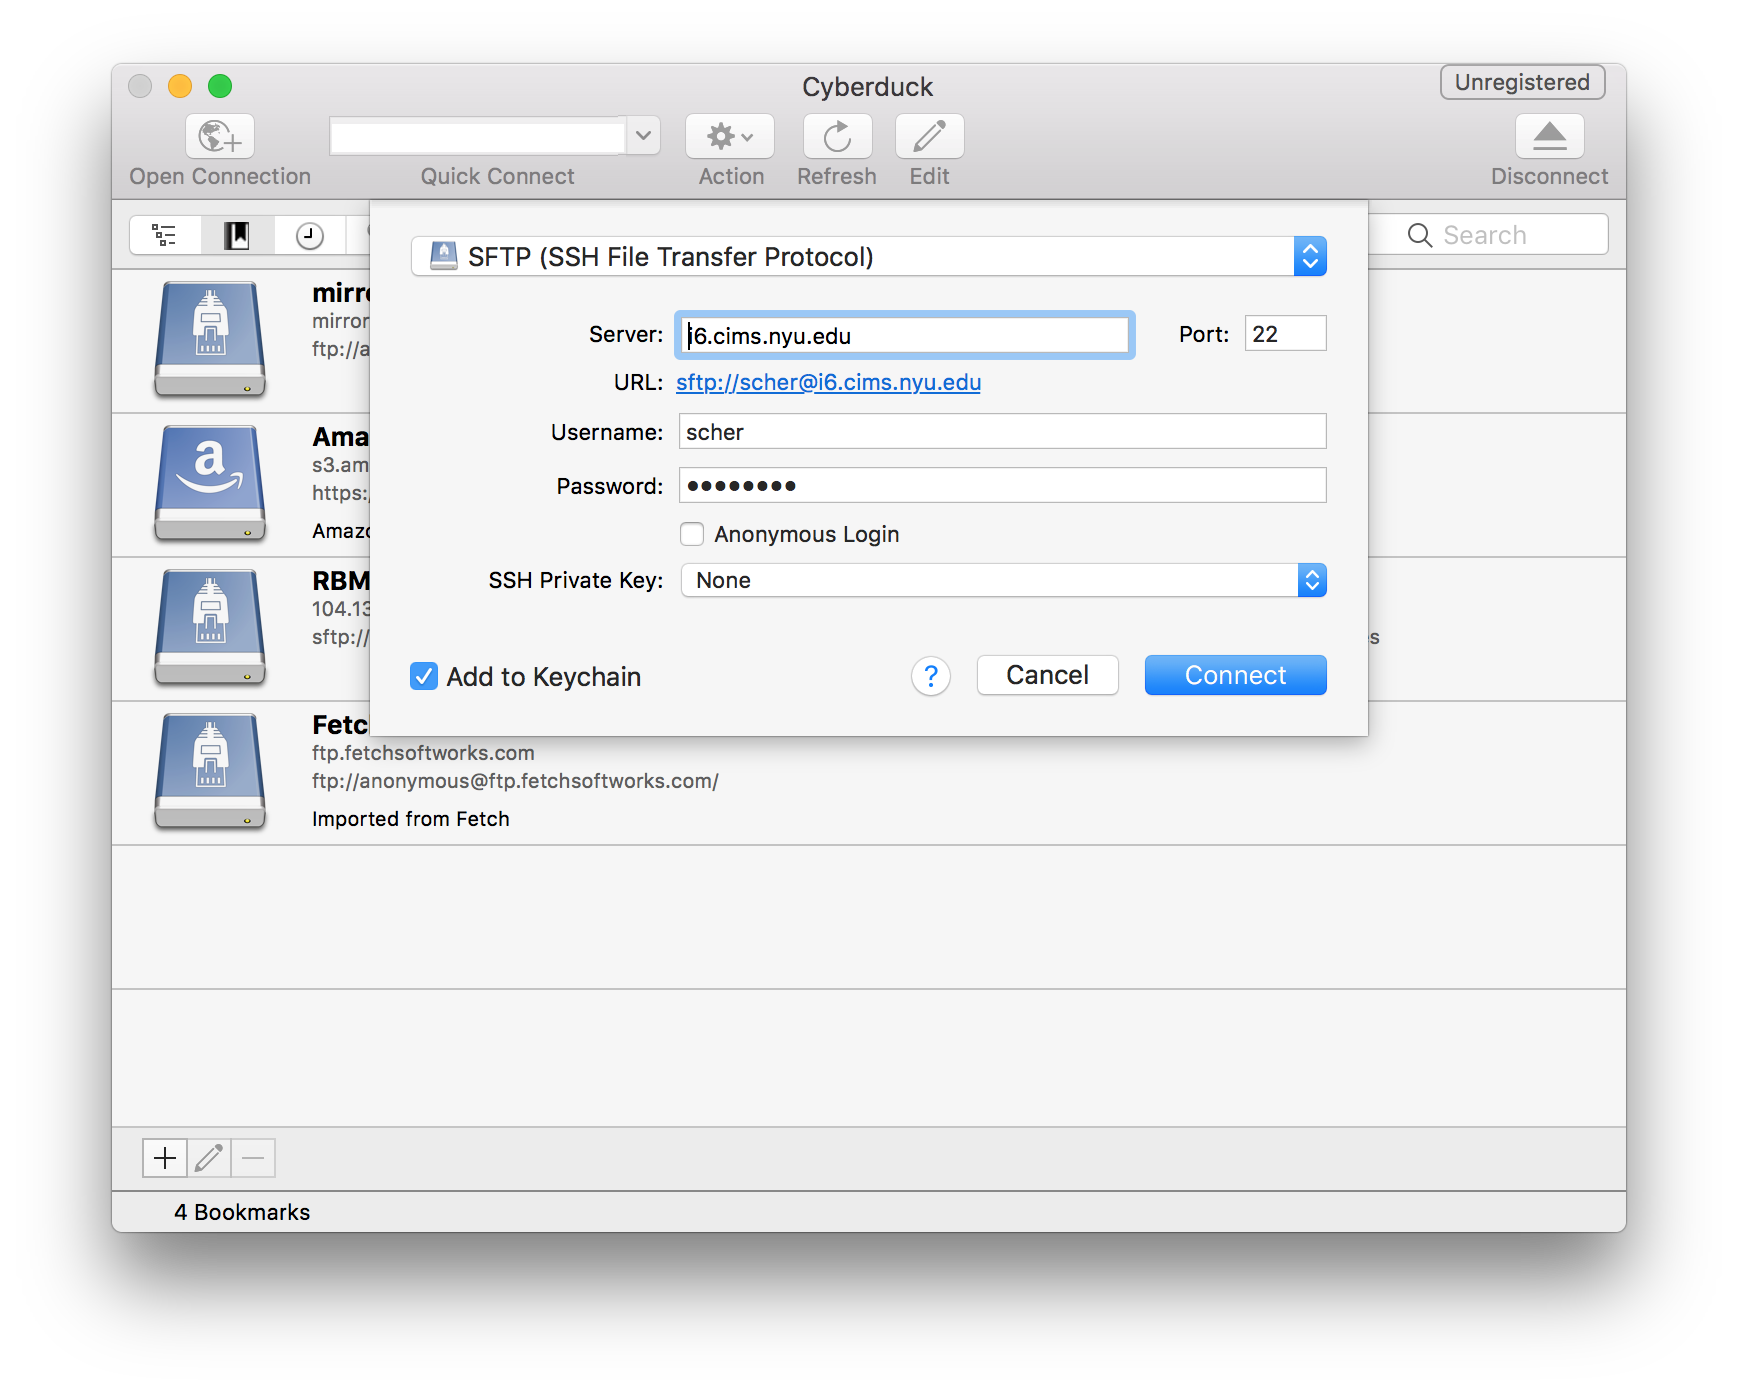This screenshot has height=1392, width=1738.
Task: Focus the Password input field
Action: (x=1003, y=486)
